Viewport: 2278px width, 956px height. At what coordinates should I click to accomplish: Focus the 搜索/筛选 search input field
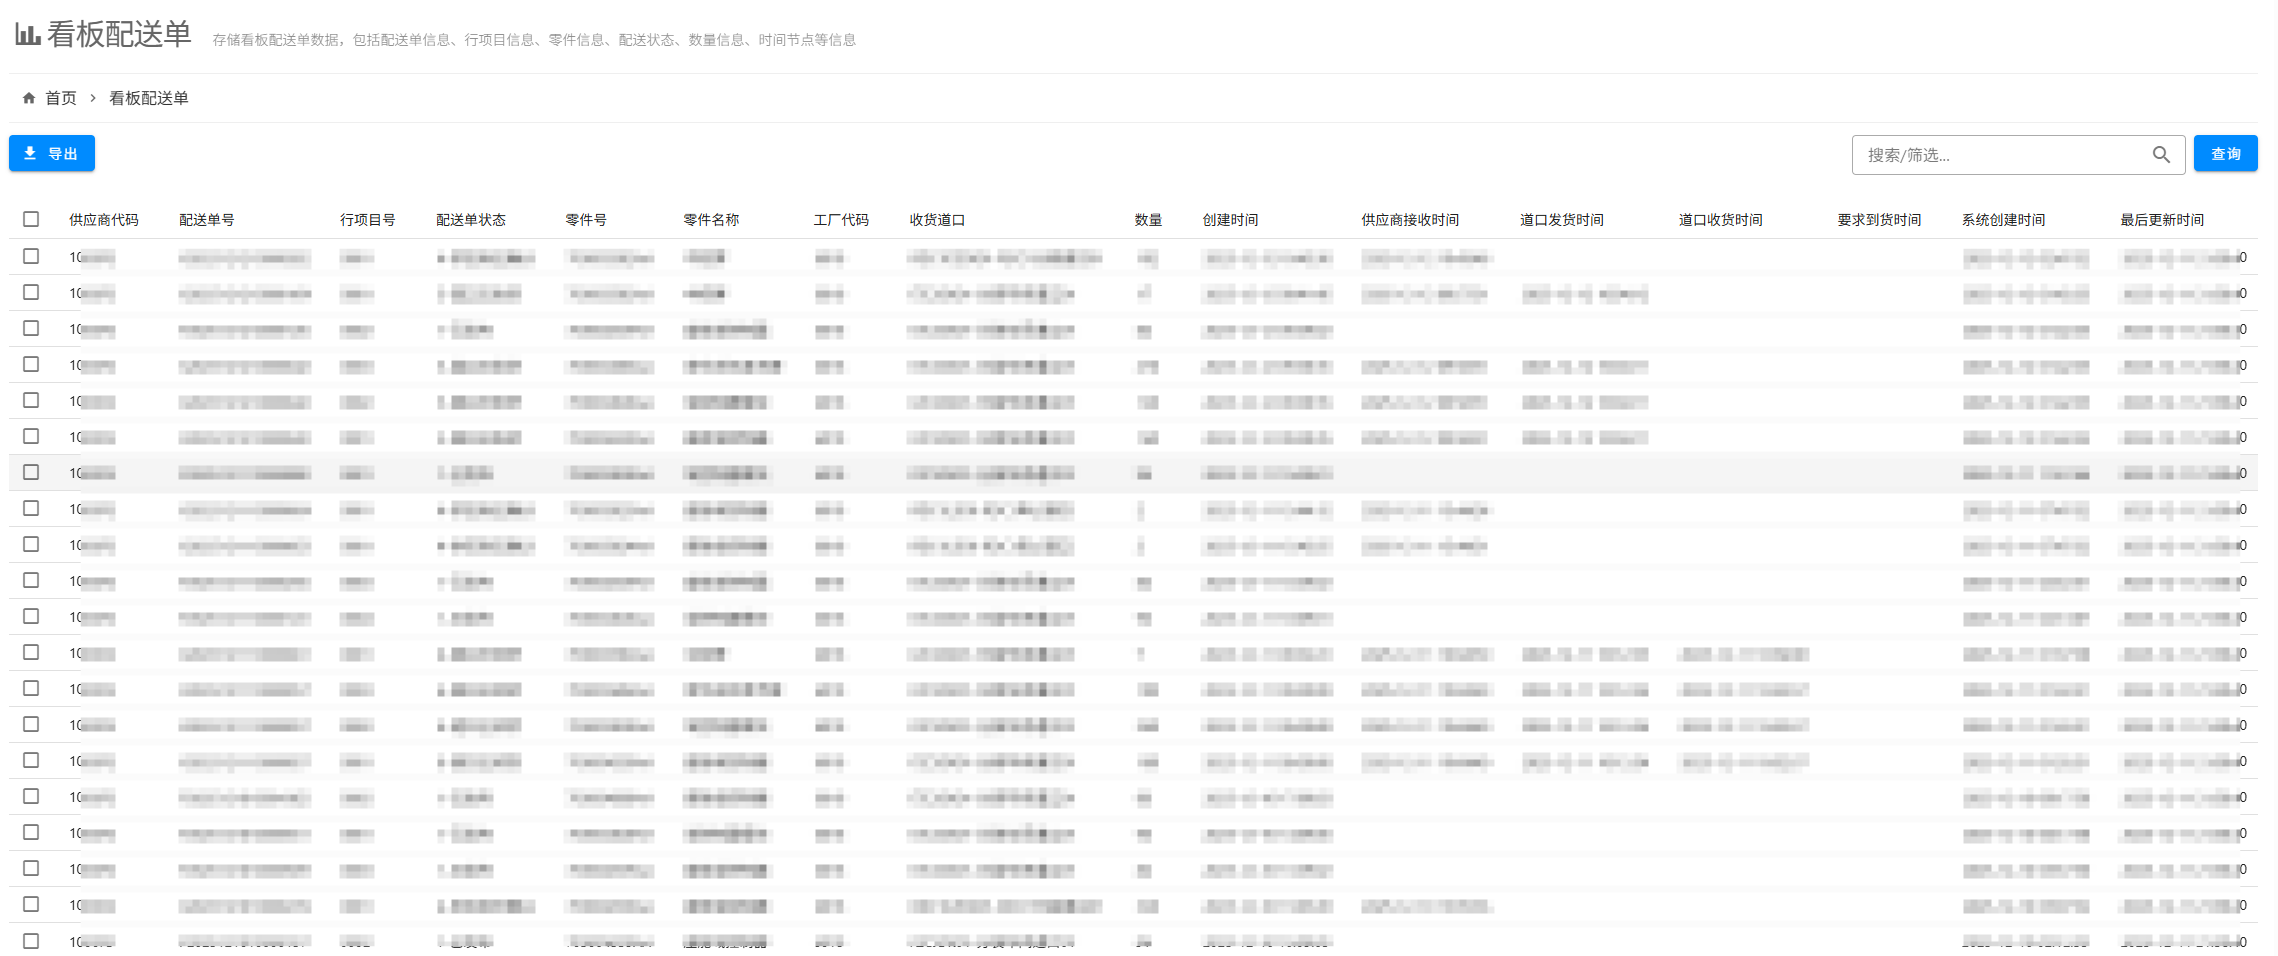(x=2000, y=155)
